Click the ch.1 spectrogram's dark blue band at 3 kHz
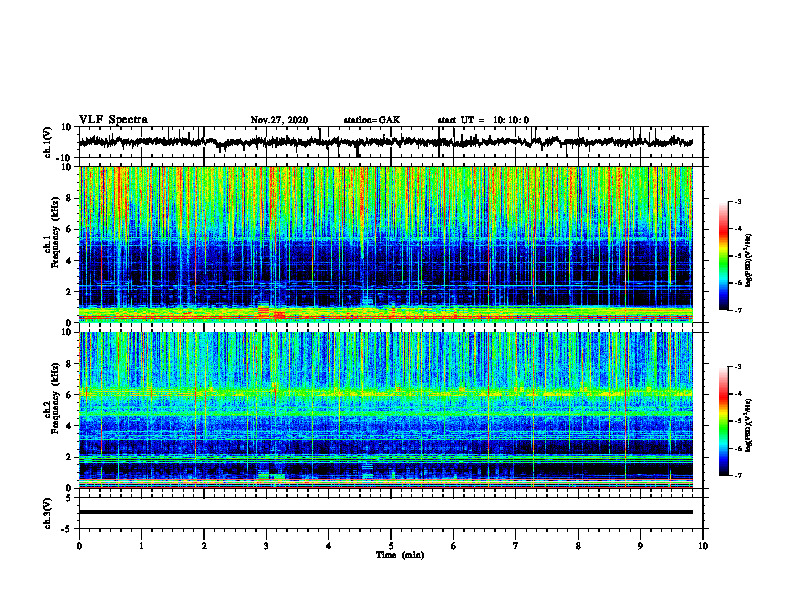This screenshot has width=792, height=612. [385, 276]
